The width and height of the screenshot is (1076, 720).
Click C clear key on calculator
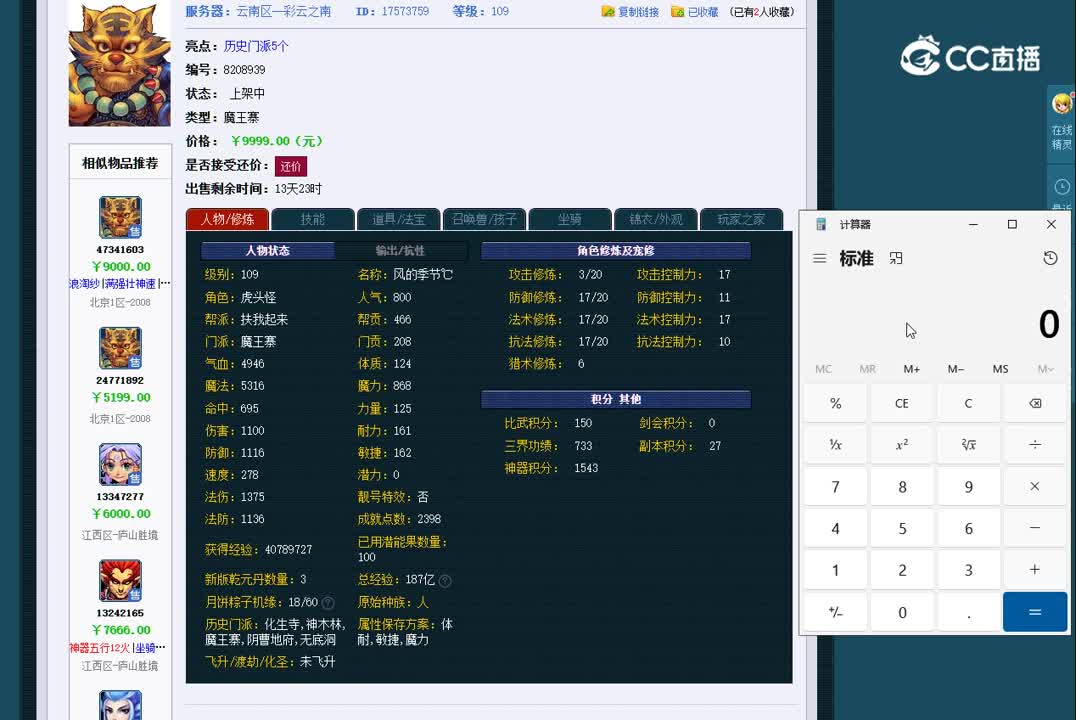coord(968,403)
